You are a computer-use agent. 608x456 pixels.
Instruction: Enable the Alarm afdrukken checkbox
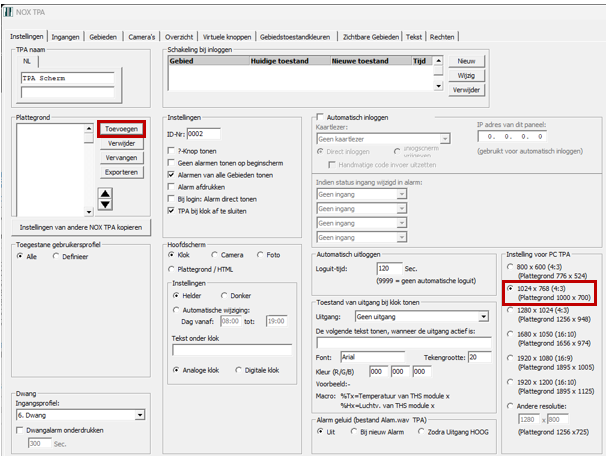click(x=171, y=185)
